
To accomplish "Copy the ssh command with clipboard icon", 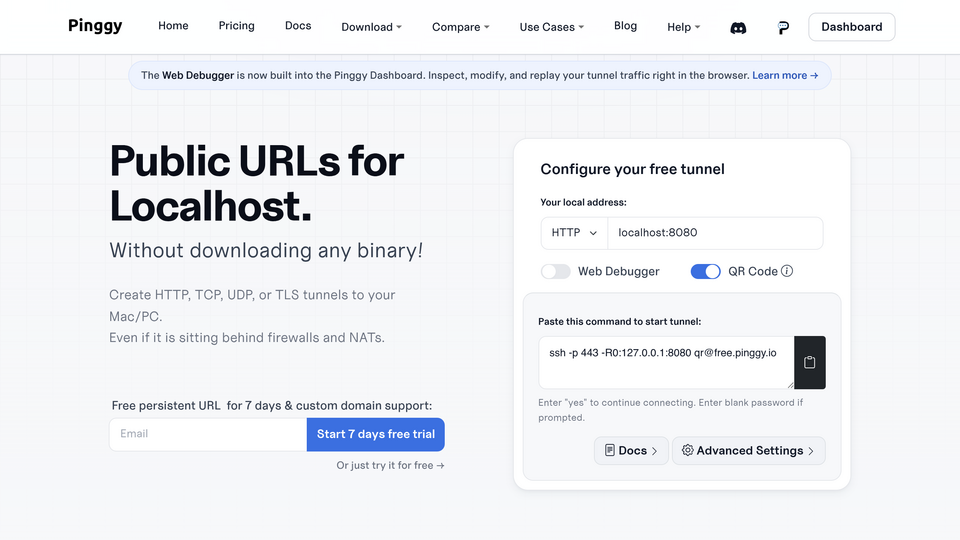I will tap(809, 362).
